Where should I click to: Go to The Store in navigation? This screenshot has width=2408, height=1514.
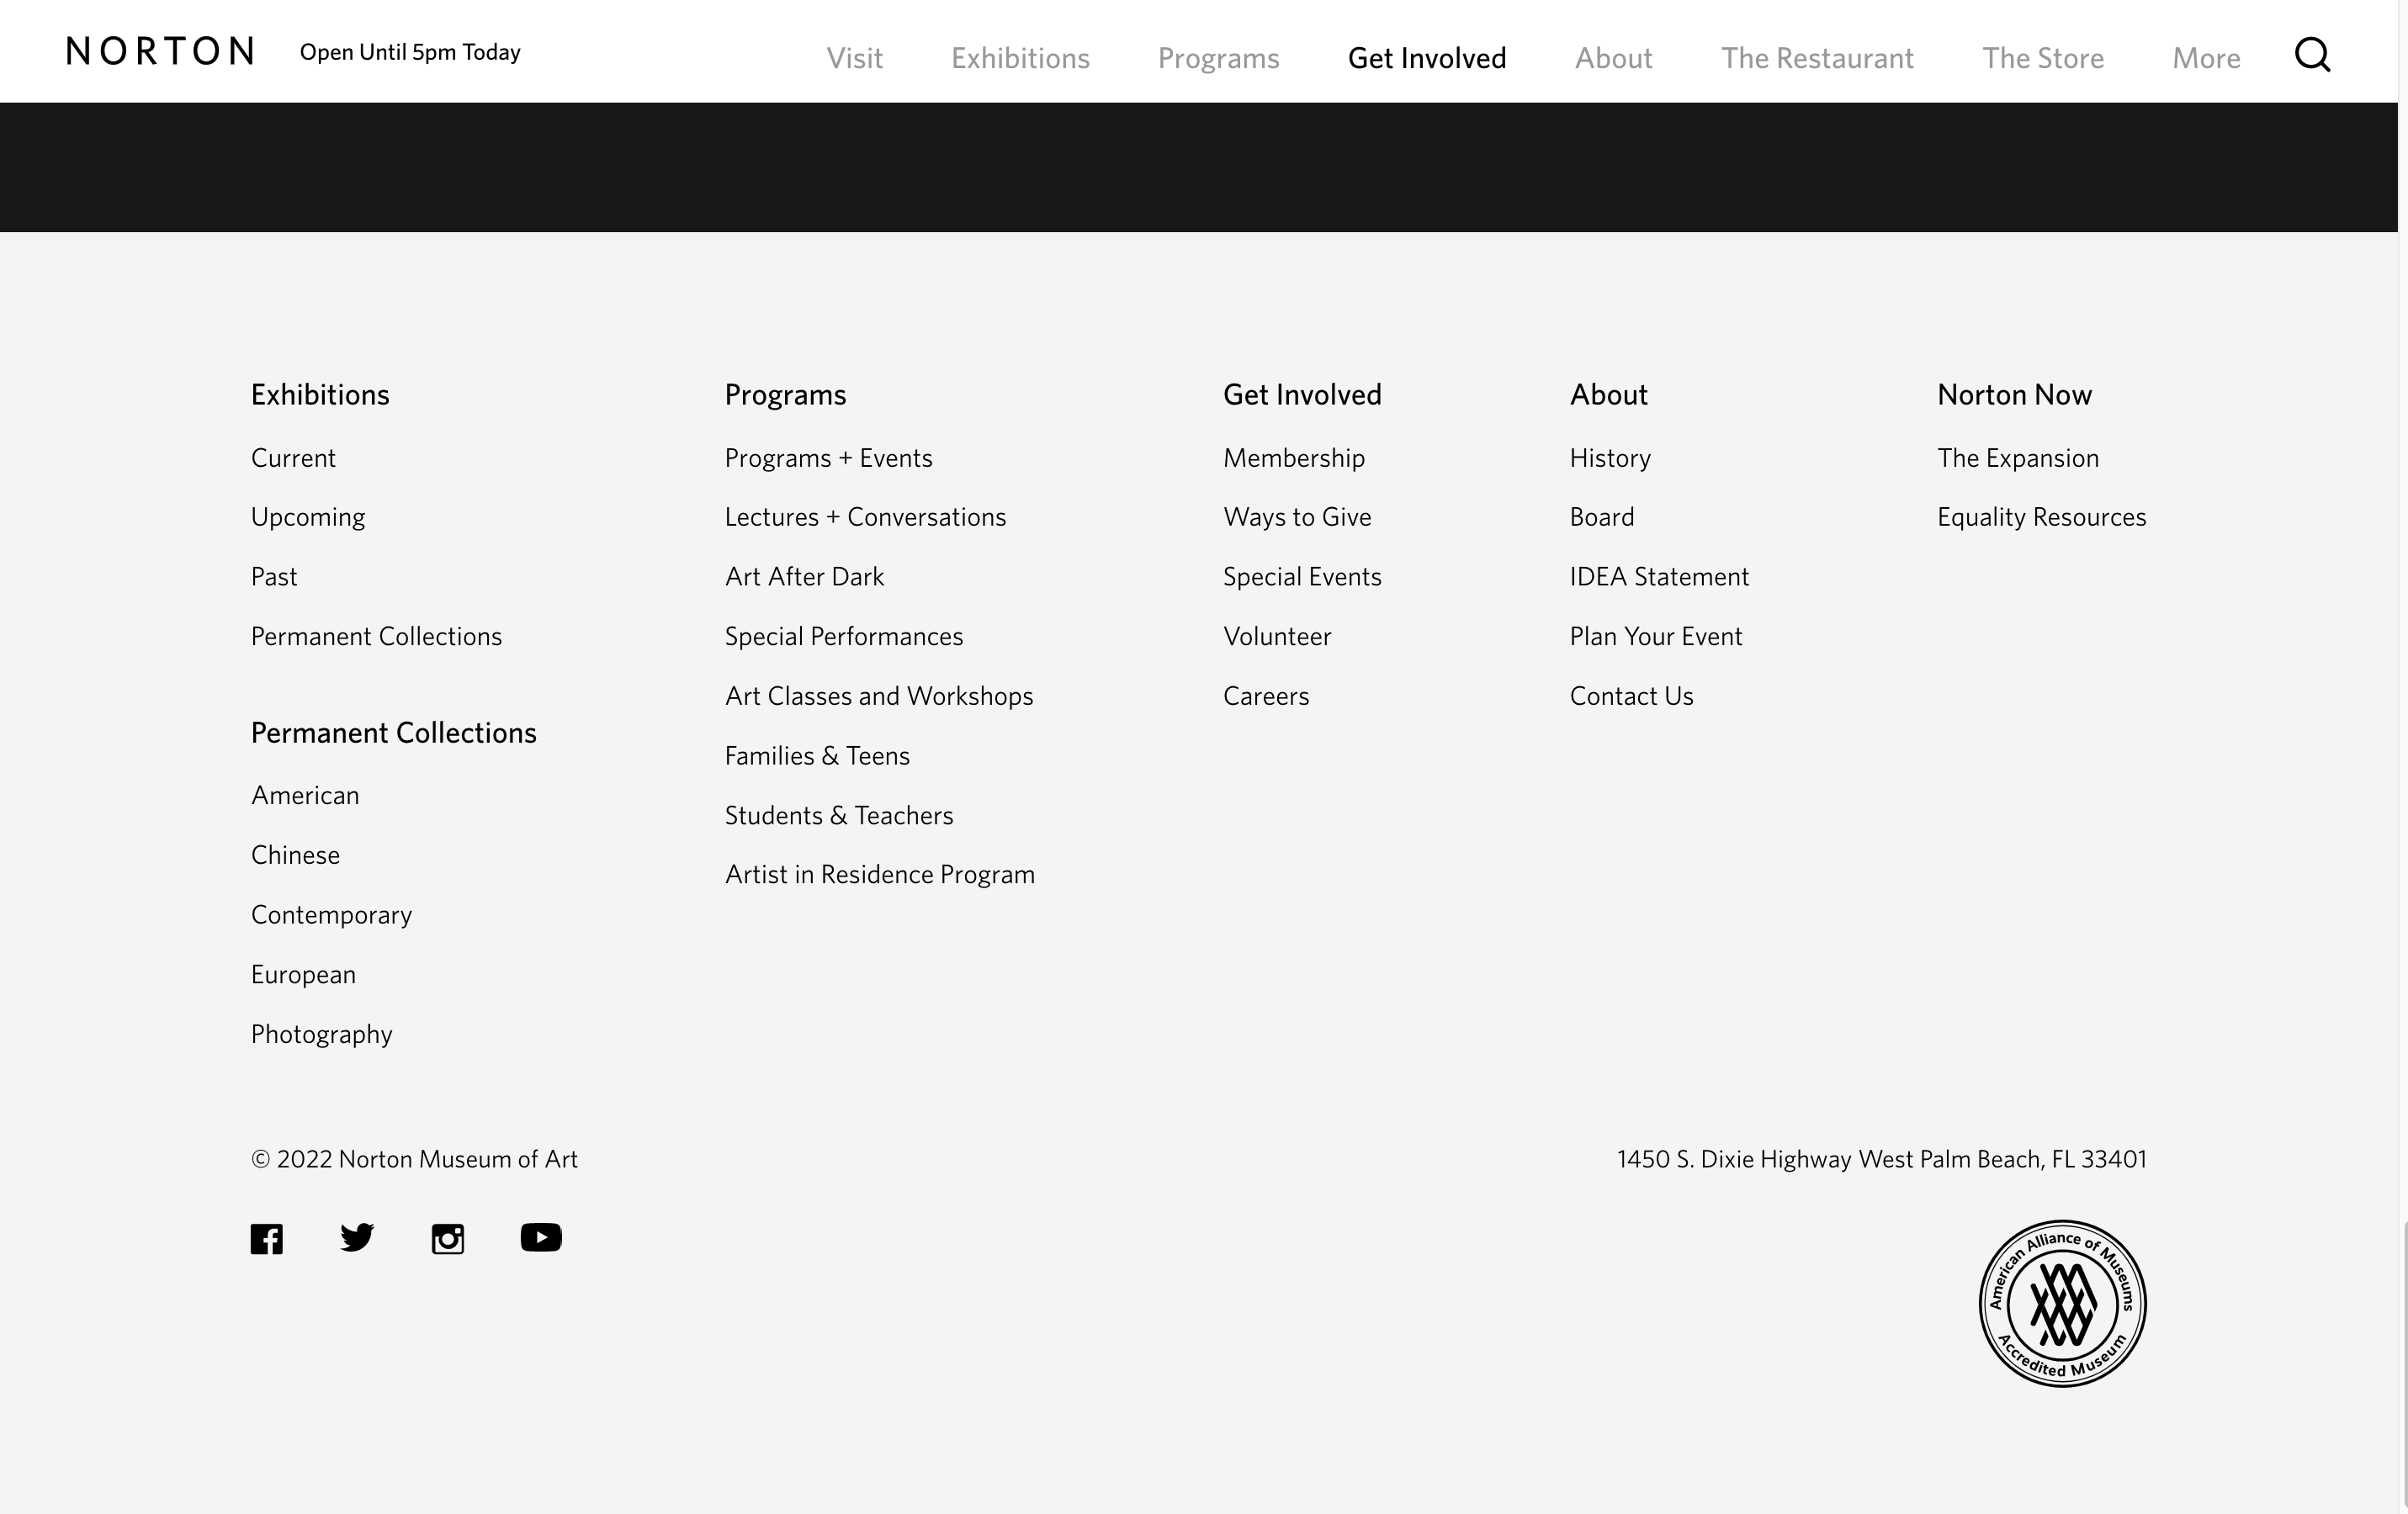[x=2042, y=58]
